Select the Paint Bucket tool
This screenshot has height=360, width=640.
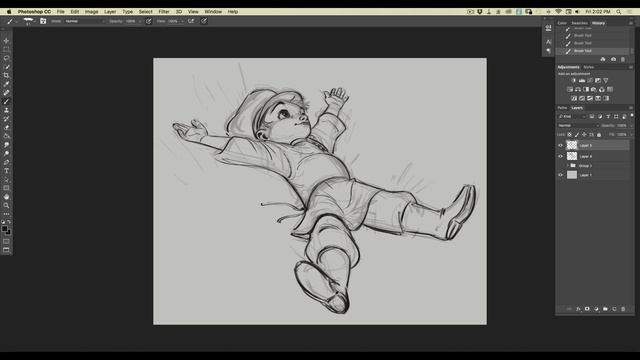[6, 136]
